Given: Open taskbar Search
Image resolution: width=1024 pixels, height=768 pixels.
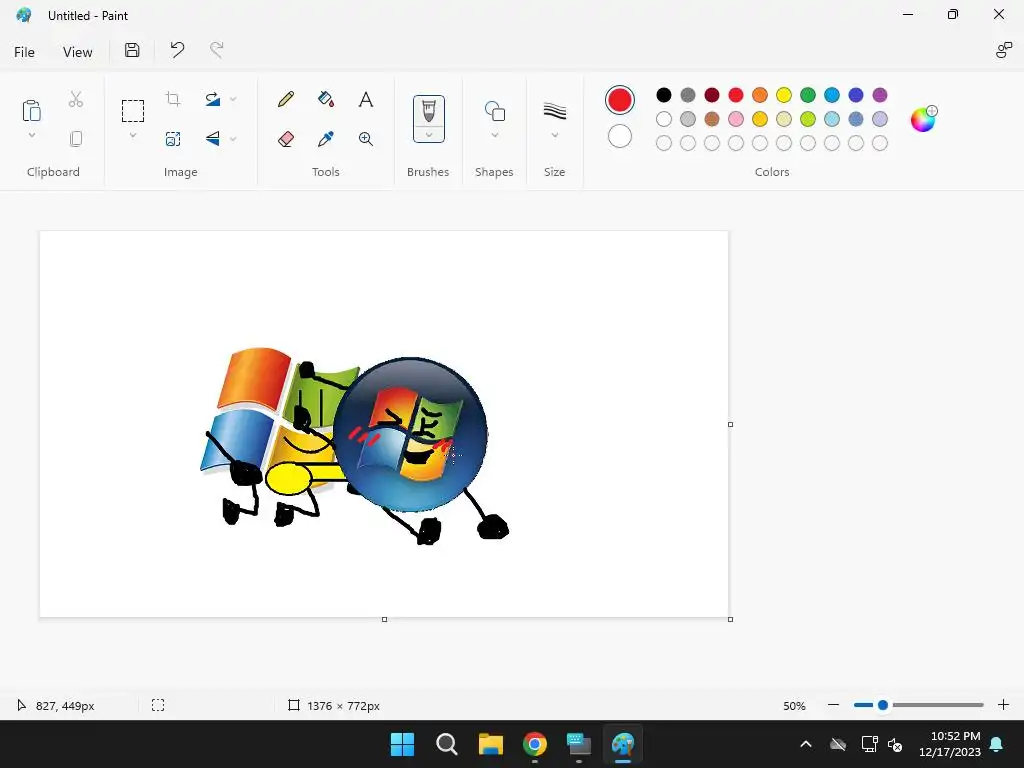Looking at the screenshot, I should coord(447,744).
